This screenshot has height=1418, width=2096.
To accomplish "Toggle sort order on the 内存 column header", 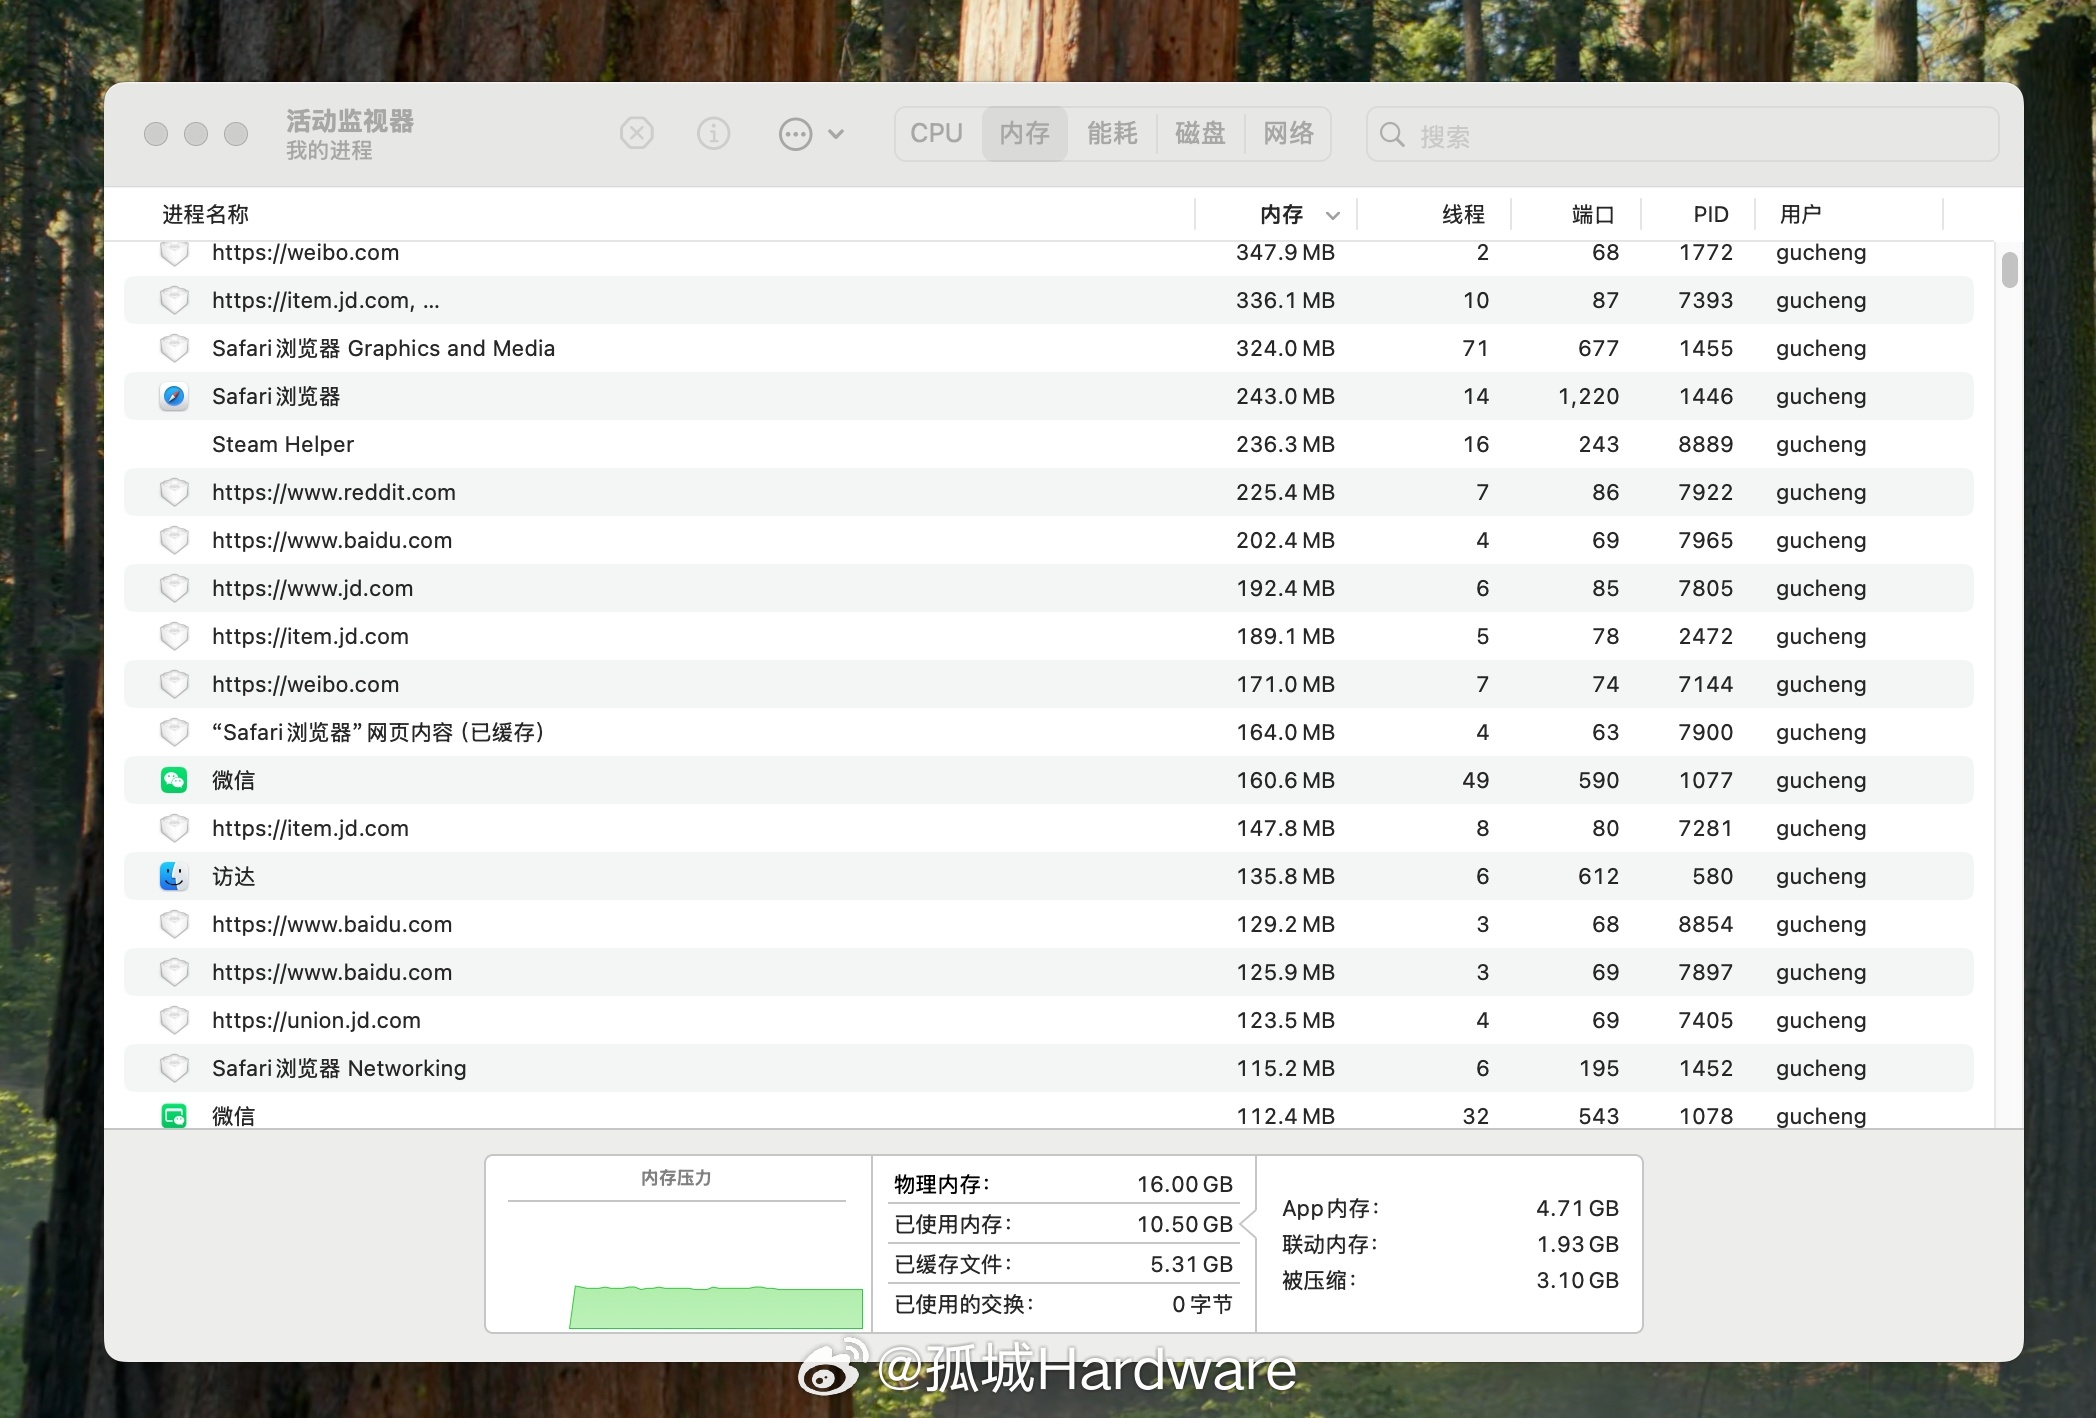I will click(x=1281, y=214).
